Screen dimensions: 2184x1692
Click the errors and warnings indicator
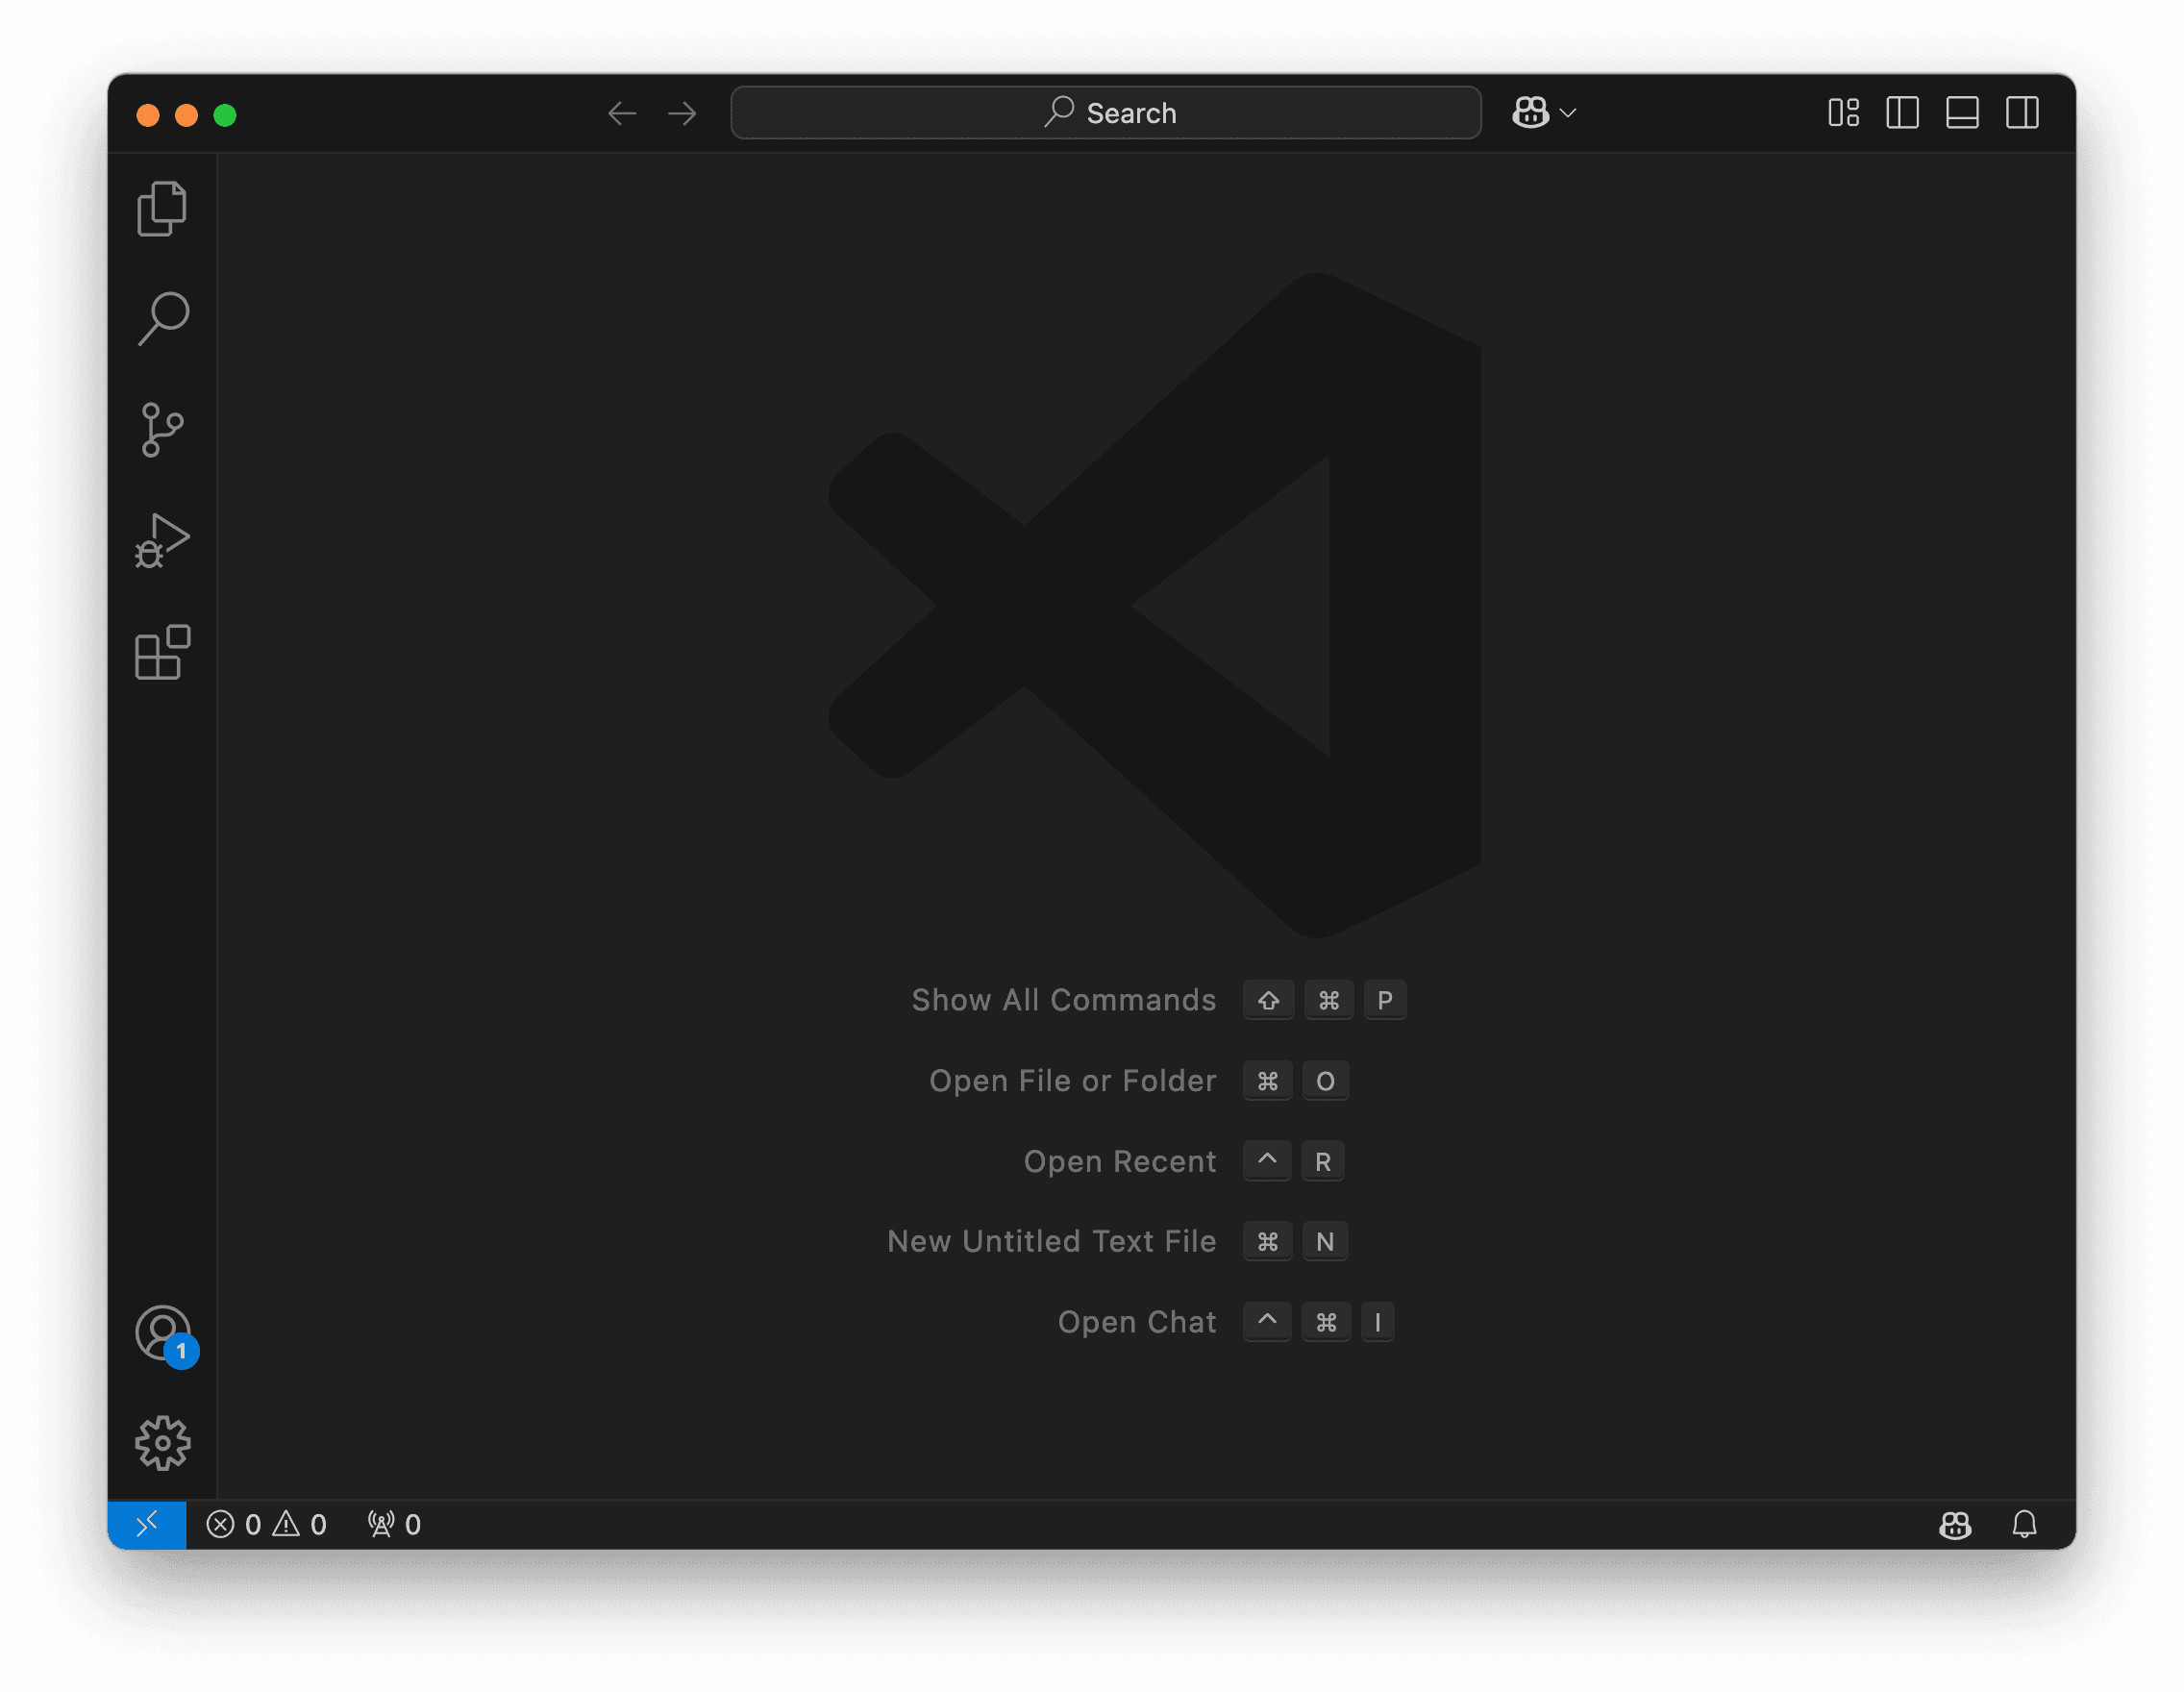267,1525
